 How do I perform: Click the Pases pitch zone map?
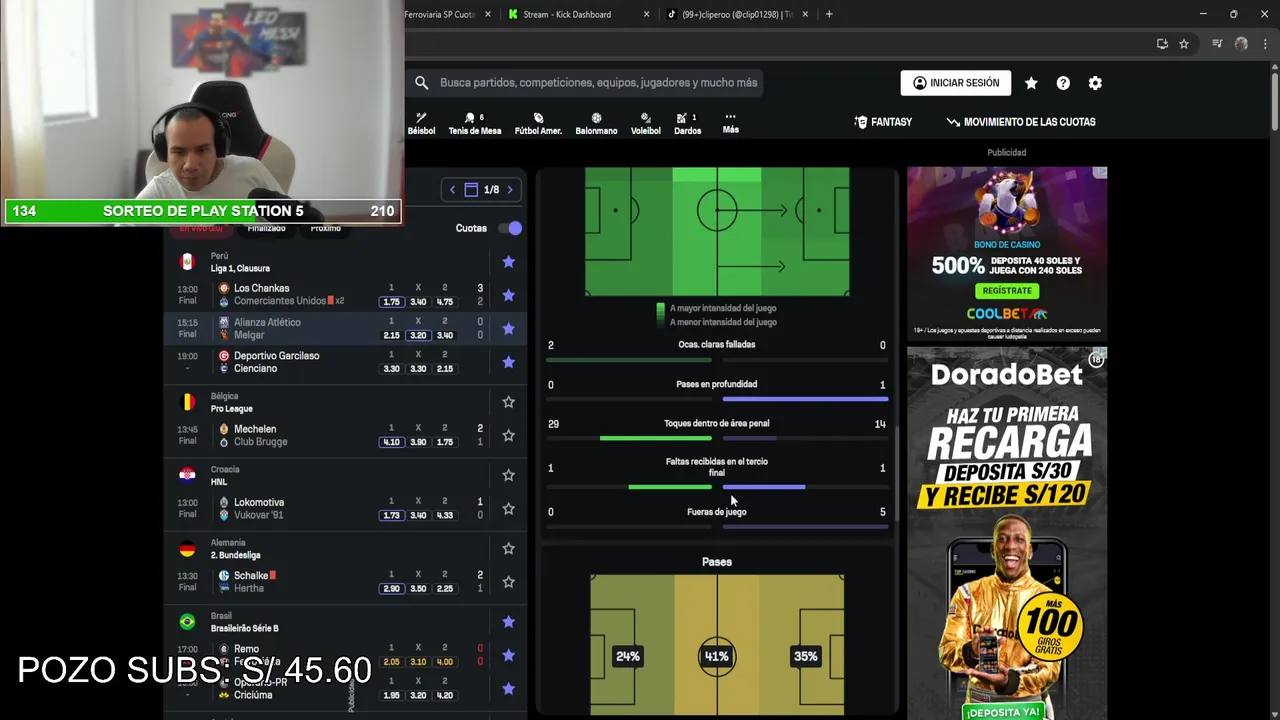[717, 644]
